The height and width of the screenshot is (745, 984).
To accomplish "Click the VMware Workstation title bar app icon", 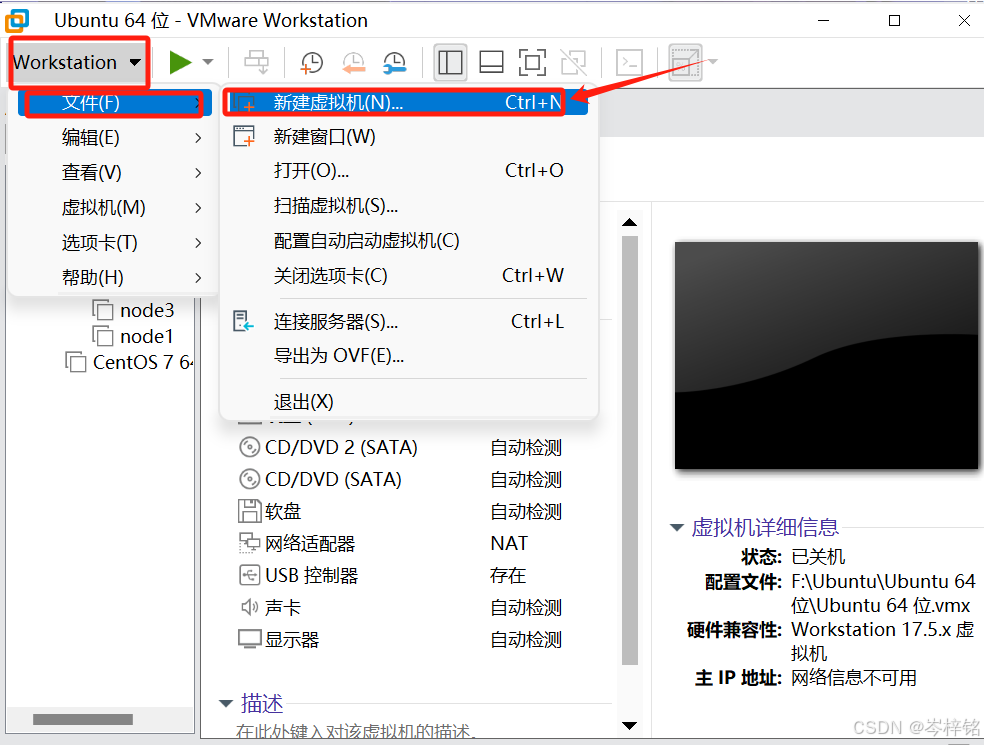I will 17,21.
